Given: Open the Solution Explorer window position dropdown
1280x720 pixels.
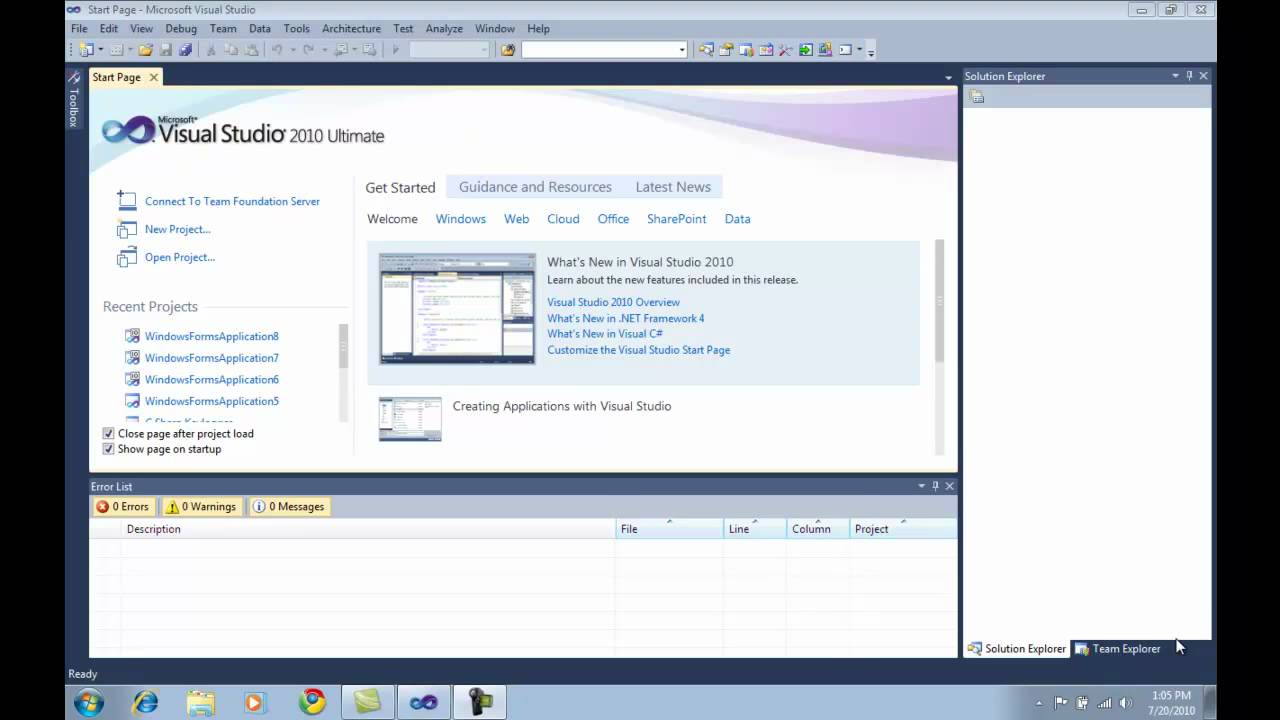Looking at the screenshot, I should 1175,76.
